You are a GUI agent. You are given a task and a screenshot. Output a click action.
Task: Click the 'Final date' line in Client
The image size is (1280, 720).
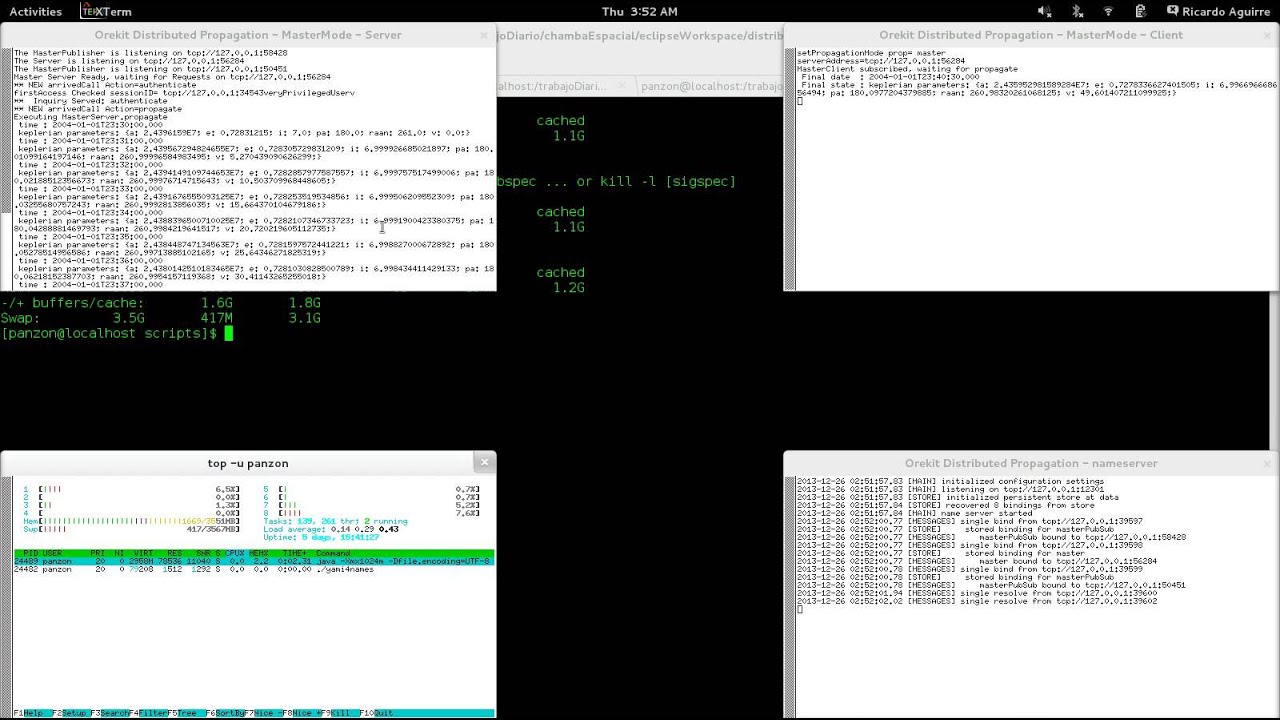tap(890, 77)
